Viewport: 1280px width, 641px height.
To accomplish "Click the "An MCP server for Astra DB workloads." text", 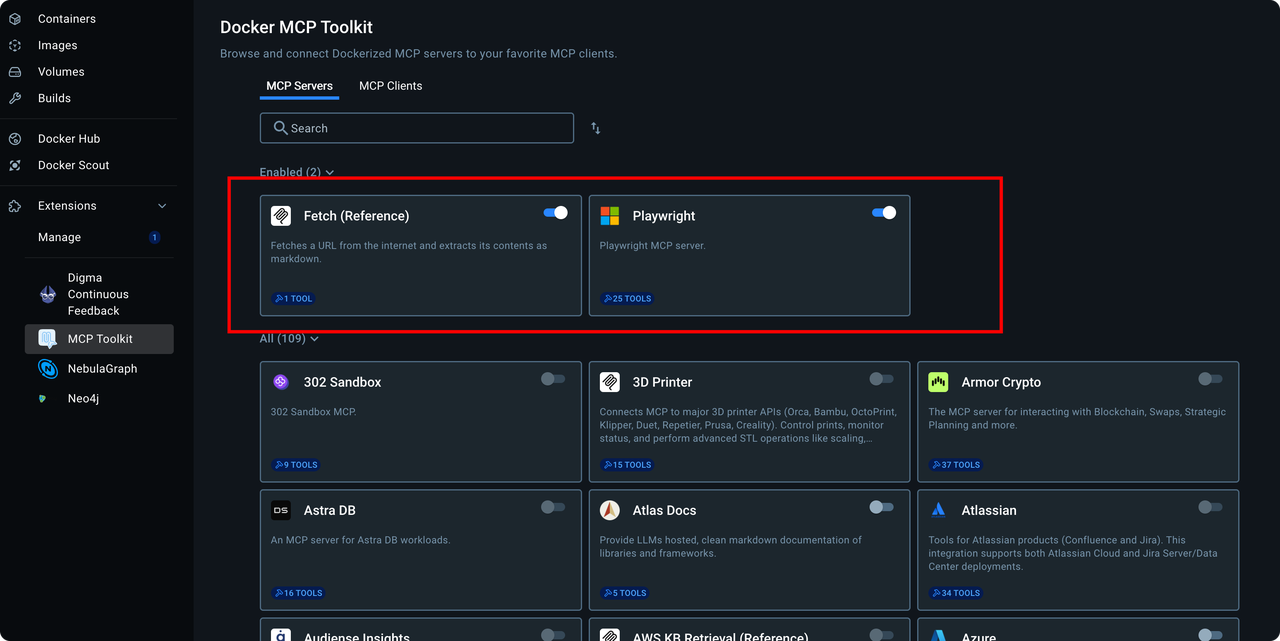I will [x=361, y=540].
